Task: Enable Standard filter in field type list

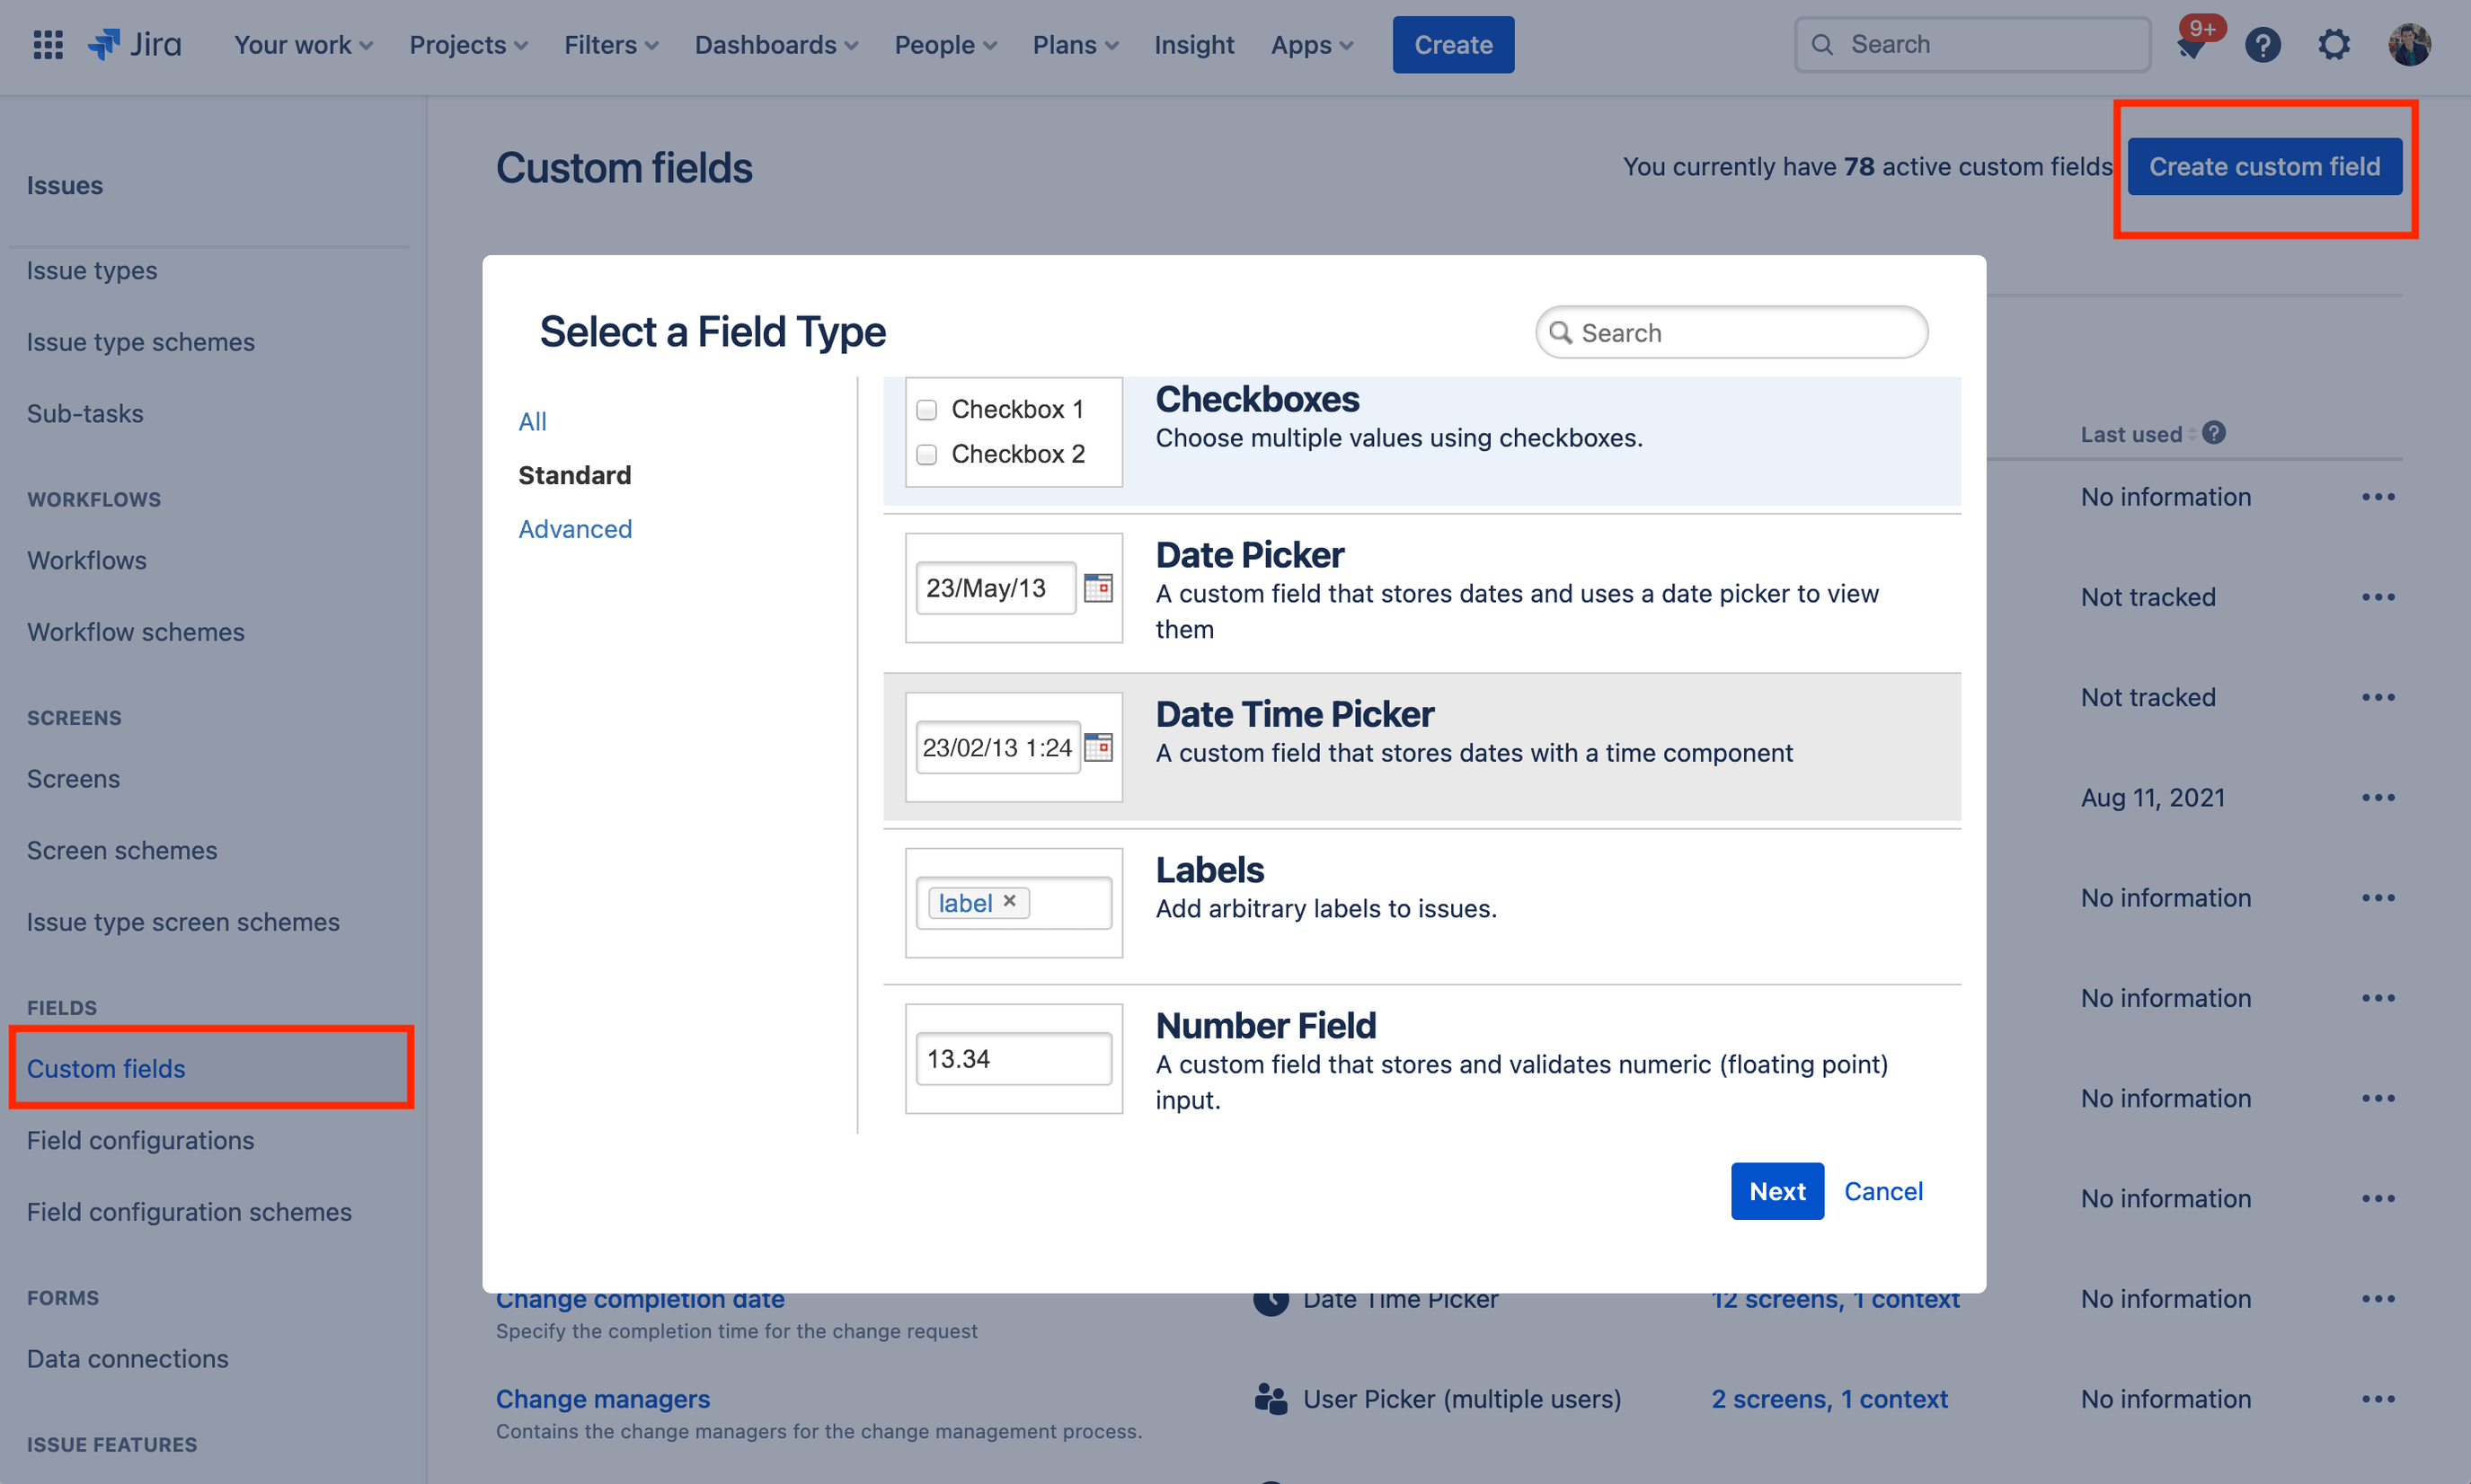Action: (573, 473)
